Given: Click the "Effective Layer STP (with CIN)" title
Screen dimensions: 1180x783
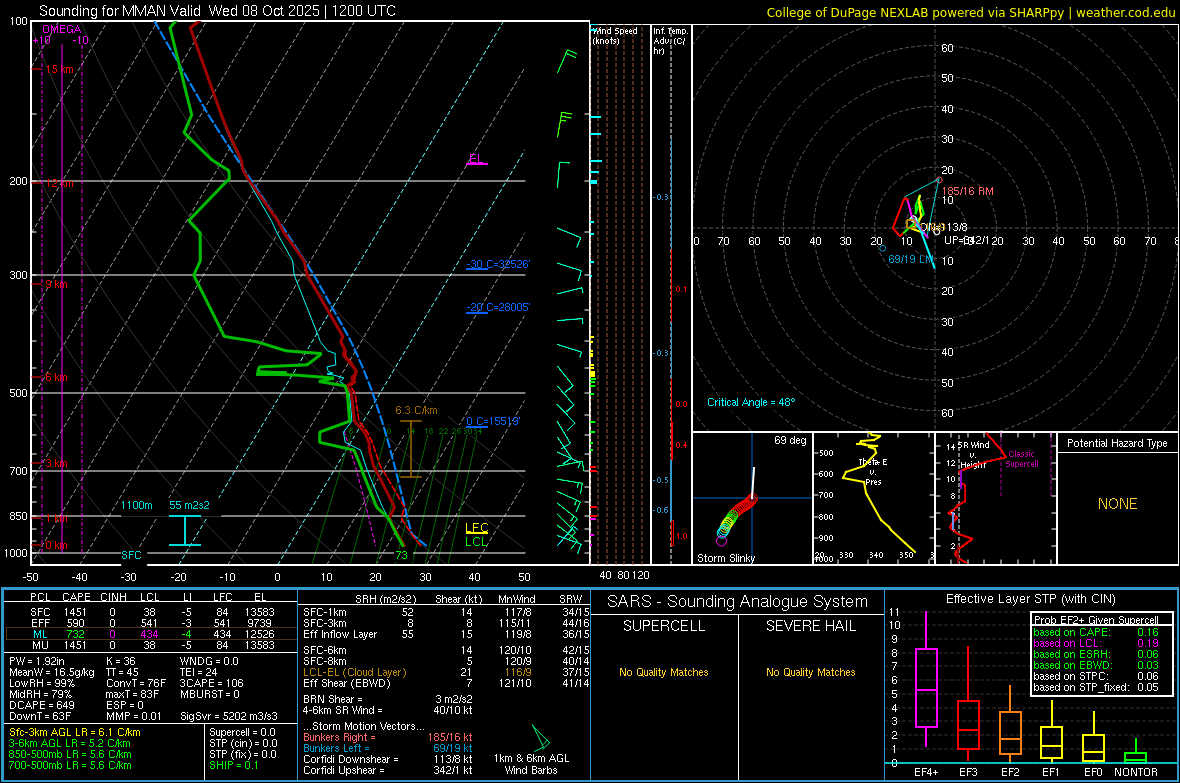Looking at the screenshot, I should pyautogui.click(x=1031, y=599).
